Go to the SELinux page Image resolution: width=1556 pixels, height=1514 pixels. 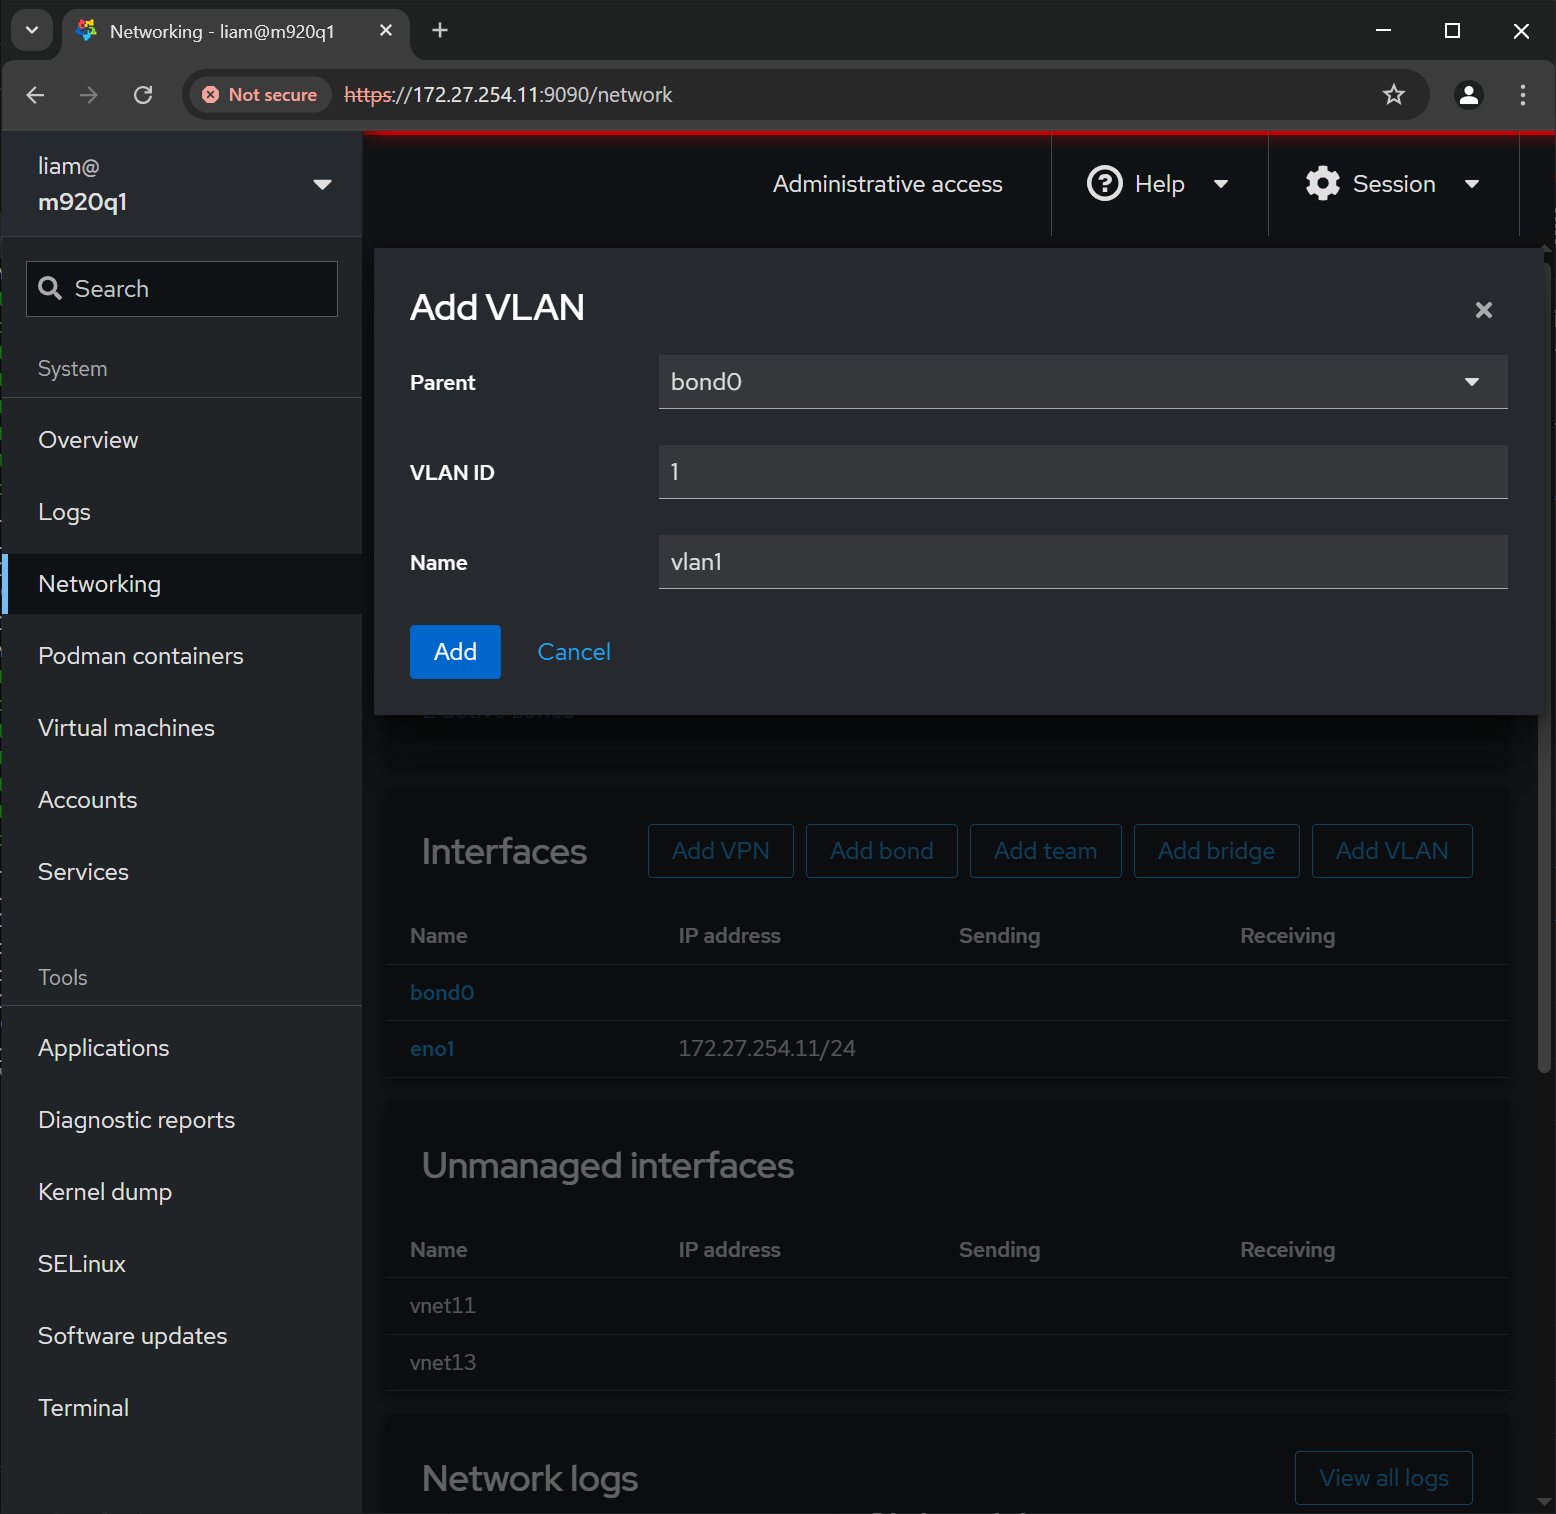[182, 1264]
